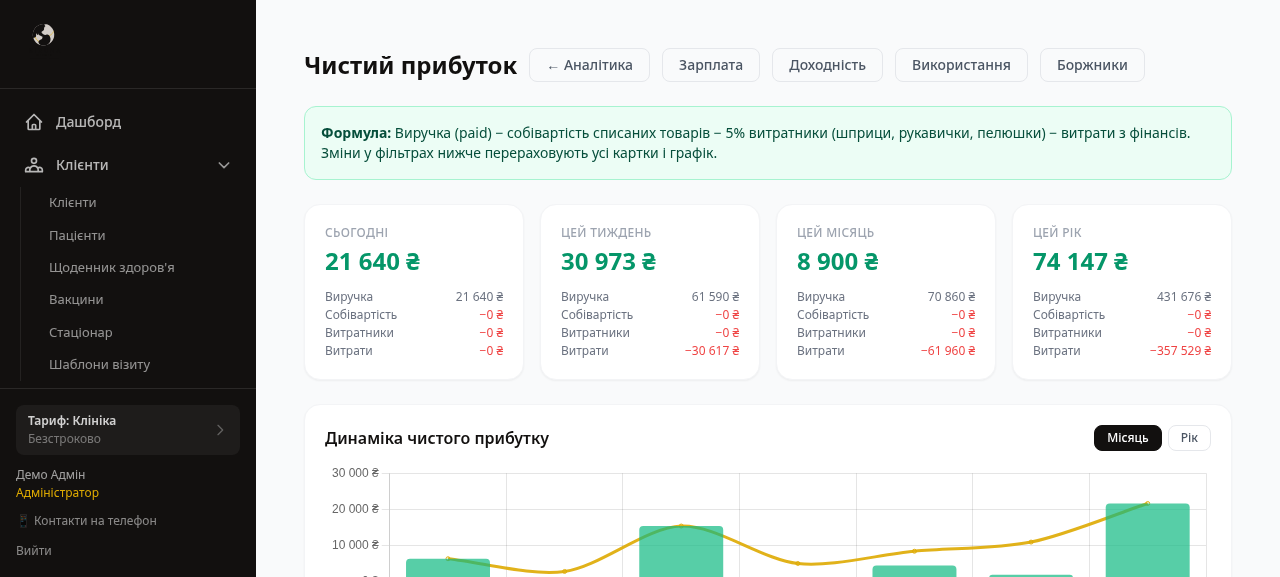
Task: Click the Демо Адмін user name
Action: tap(51, 474)
